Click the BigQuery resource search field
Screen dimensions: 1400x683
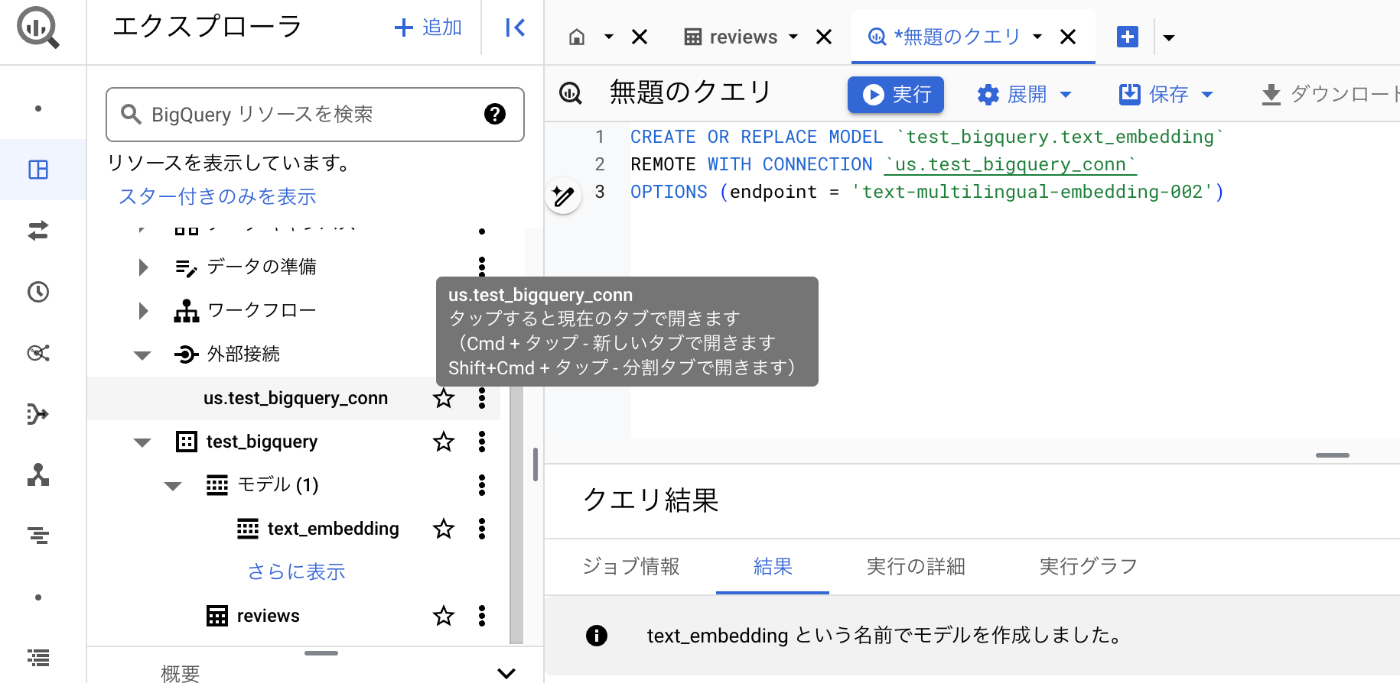[315, 114]
